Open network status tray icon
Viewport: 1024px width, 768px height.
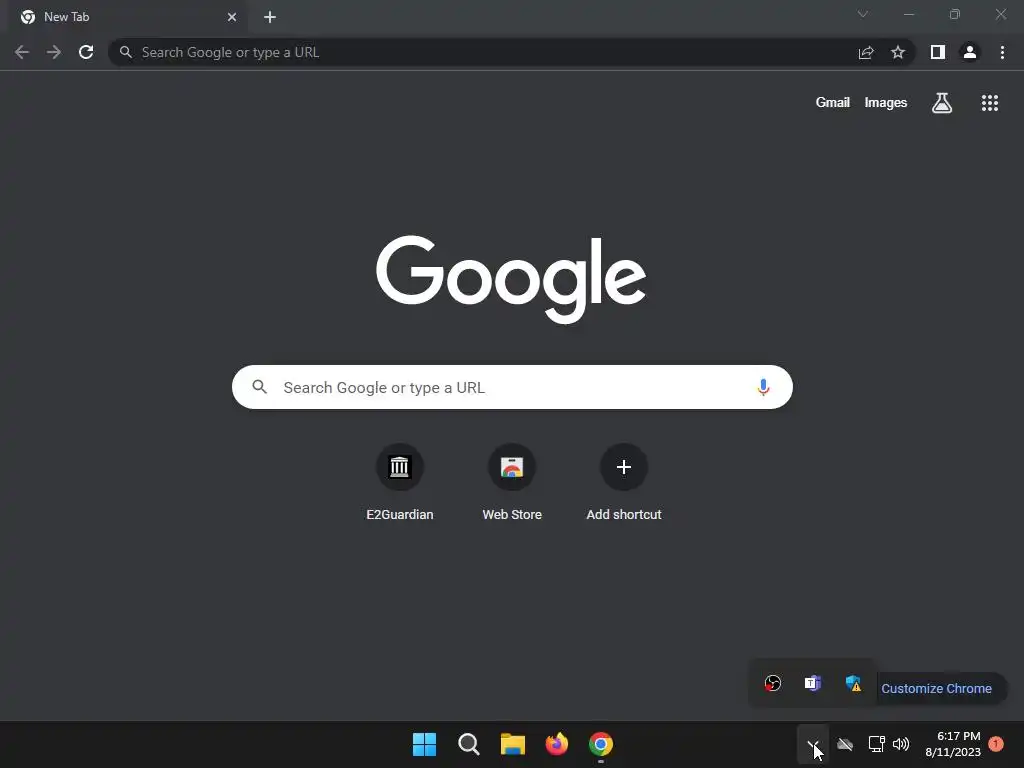point(876,744)
